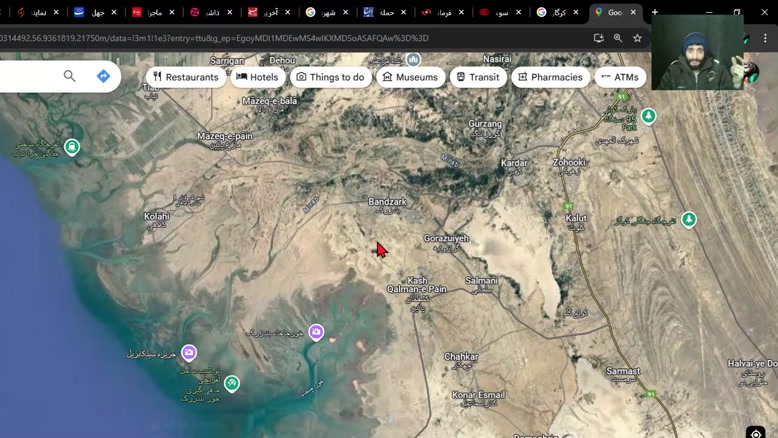Open directions with the blue arrow icon

[x=103, y=76]
